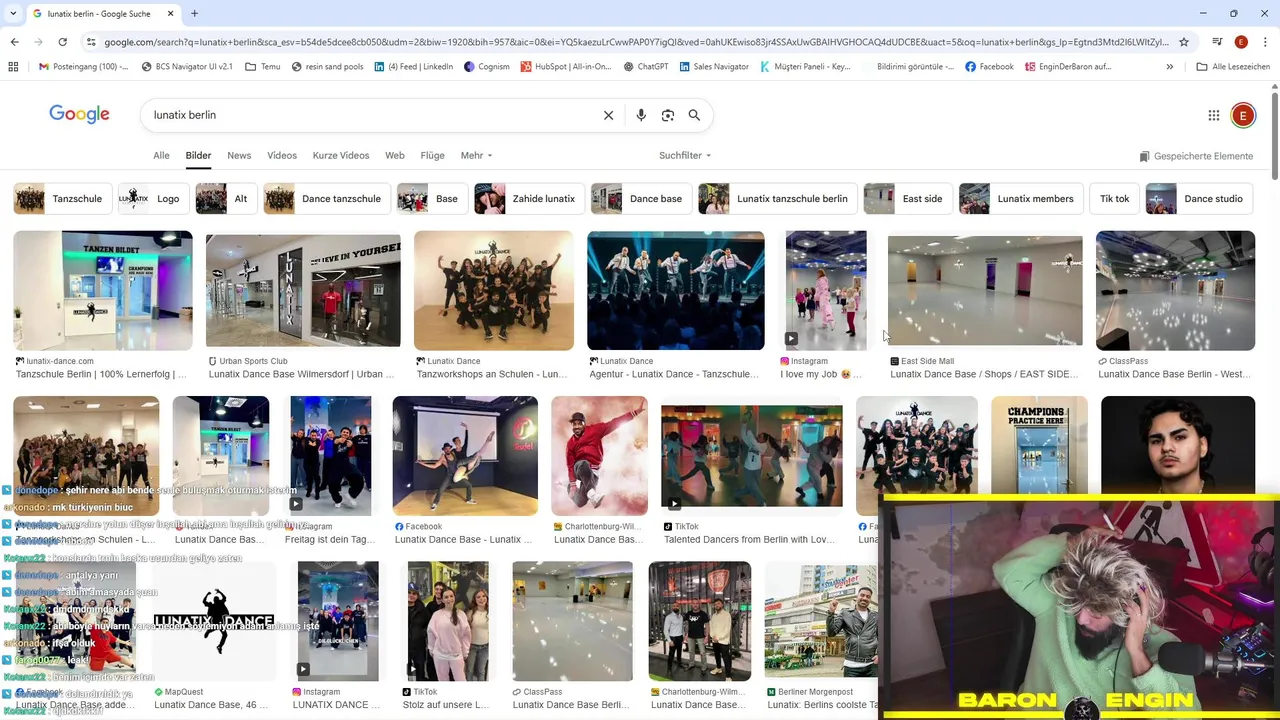
Task: Switch to the Web tab
Action: [x=395, y=155]
